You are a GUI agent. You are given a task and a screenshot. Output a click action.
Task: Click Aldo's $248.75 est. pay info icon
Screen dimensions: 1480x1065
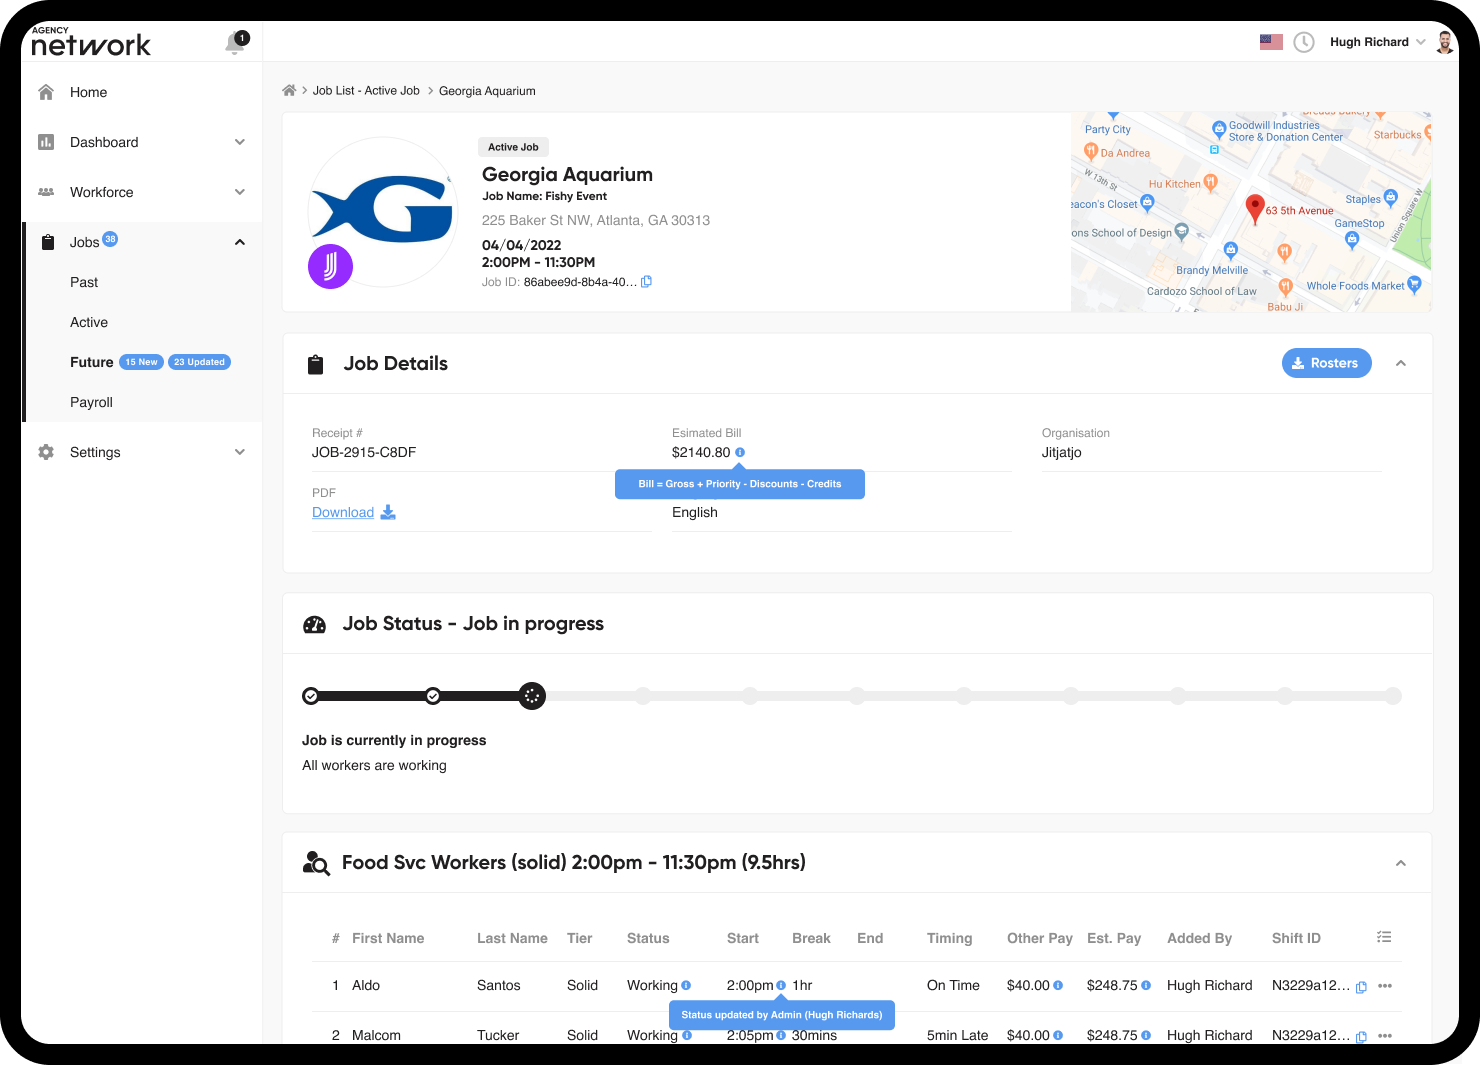pyautogui.click(x=1146, y=986)
